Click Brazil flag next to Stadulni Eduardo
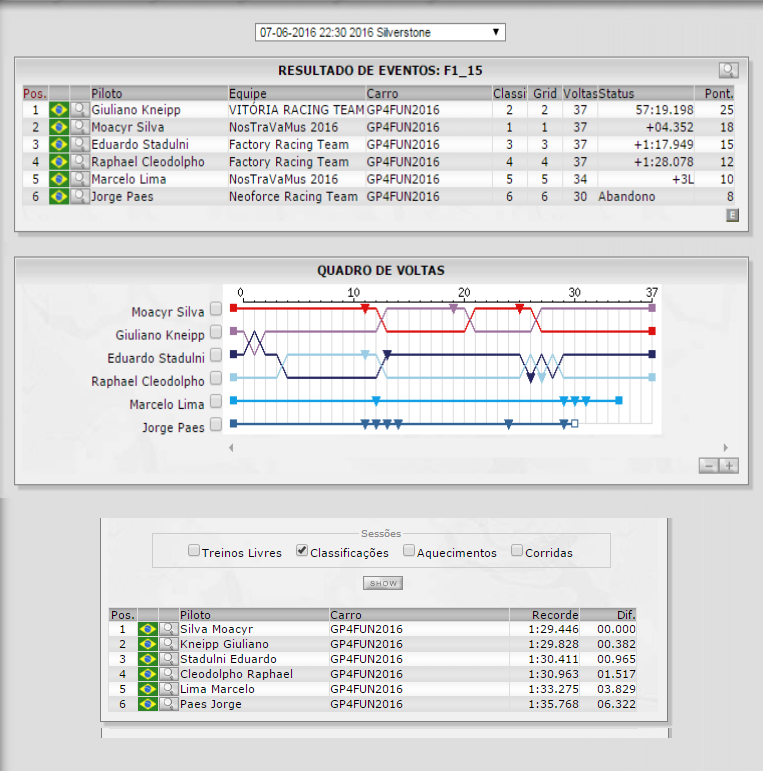This screenshot has height=771, width=763. point(148,659)
